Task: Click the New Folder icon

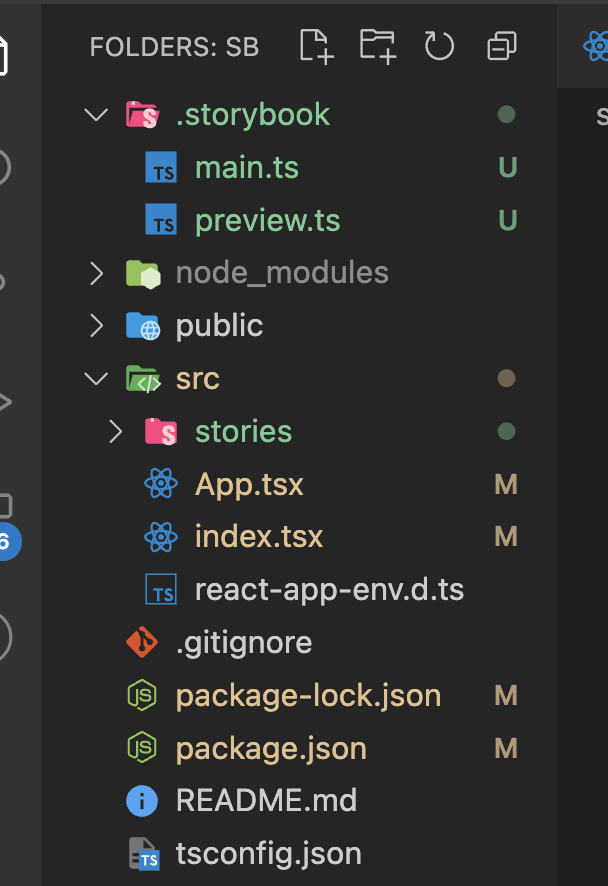Action: (x=378, y=46)
